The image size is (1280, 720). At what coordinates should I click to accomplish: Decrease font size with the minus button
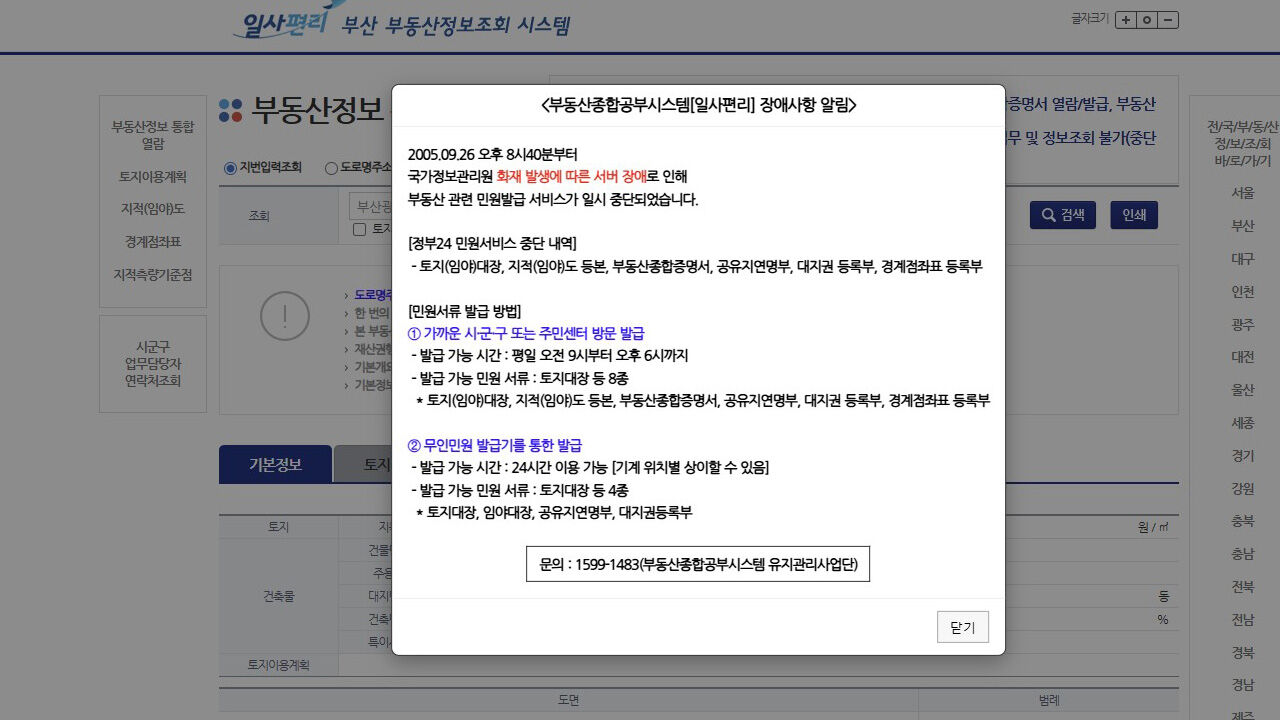pyautogui.click(x=1168, y=20)
